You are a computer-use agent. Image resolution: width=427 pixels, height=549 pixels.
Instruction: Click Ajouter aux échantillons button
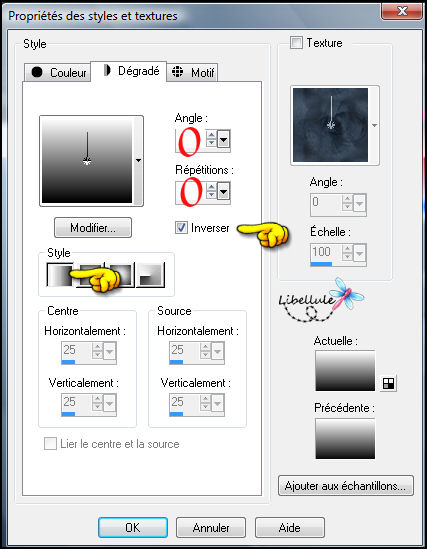[x=346, y=486]
